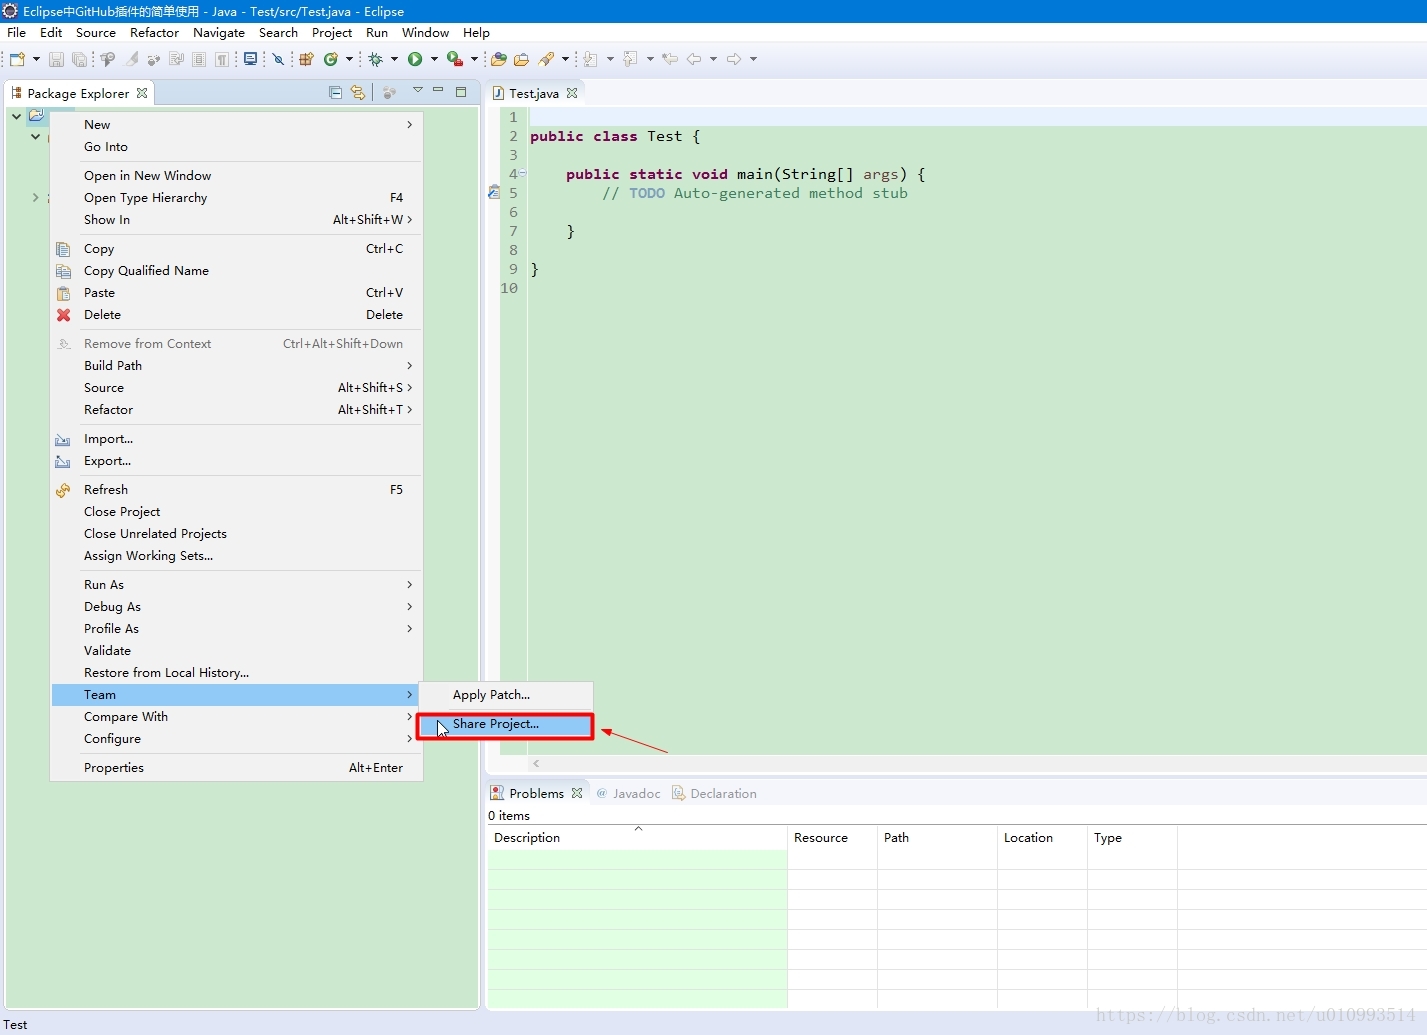Image resolution: width=1427 pixels, height=1035 pixels.
Task: Toggle Block Selection Mode button
Action: click(x=199, y=59)
